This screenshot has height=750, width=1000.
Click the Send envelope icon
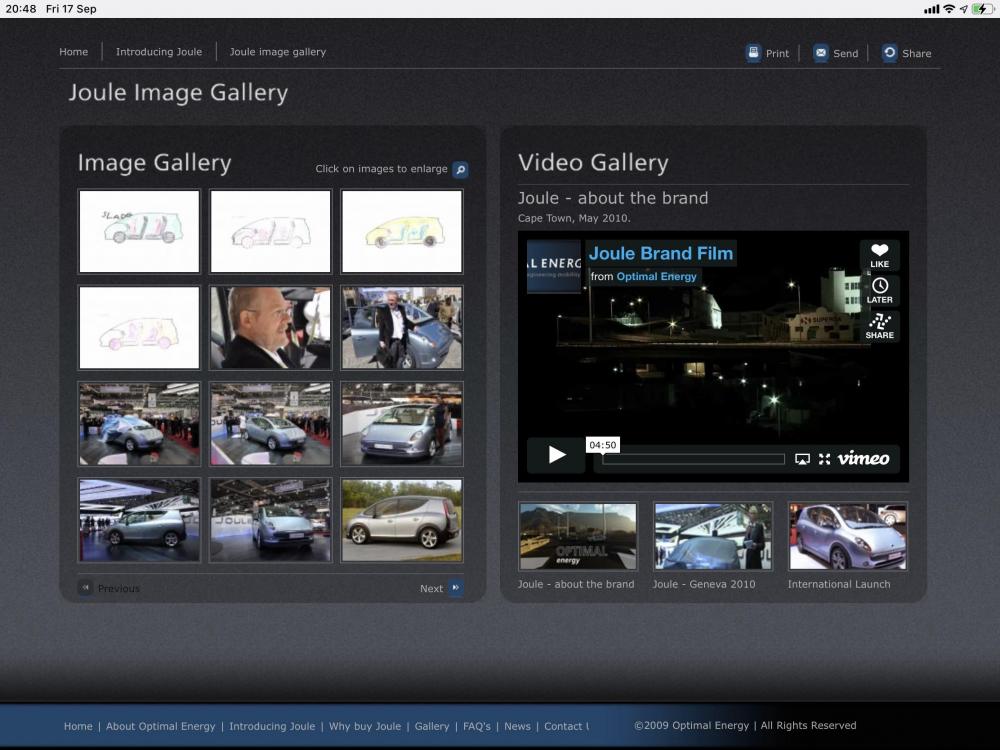coord(821,52)
